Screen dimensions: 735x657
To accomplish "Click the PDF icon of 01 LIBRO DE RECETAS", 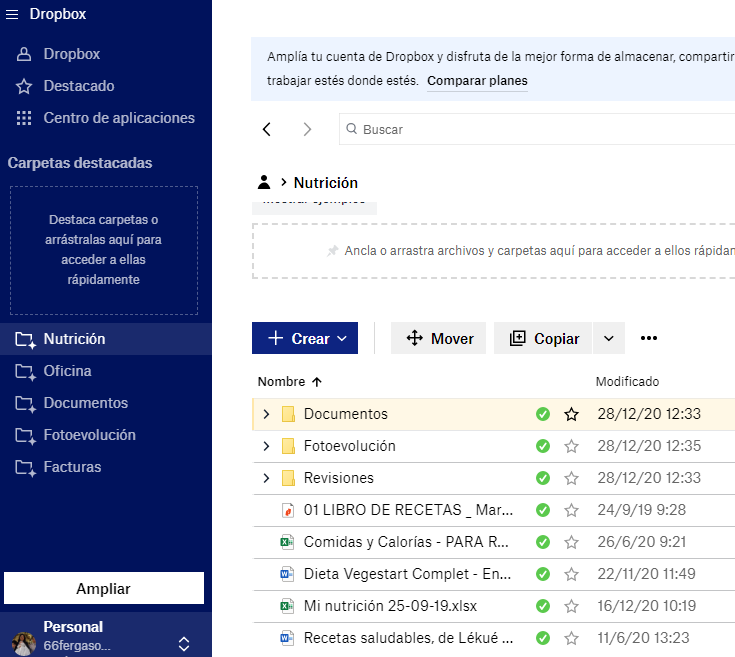I will pos(287,510).
